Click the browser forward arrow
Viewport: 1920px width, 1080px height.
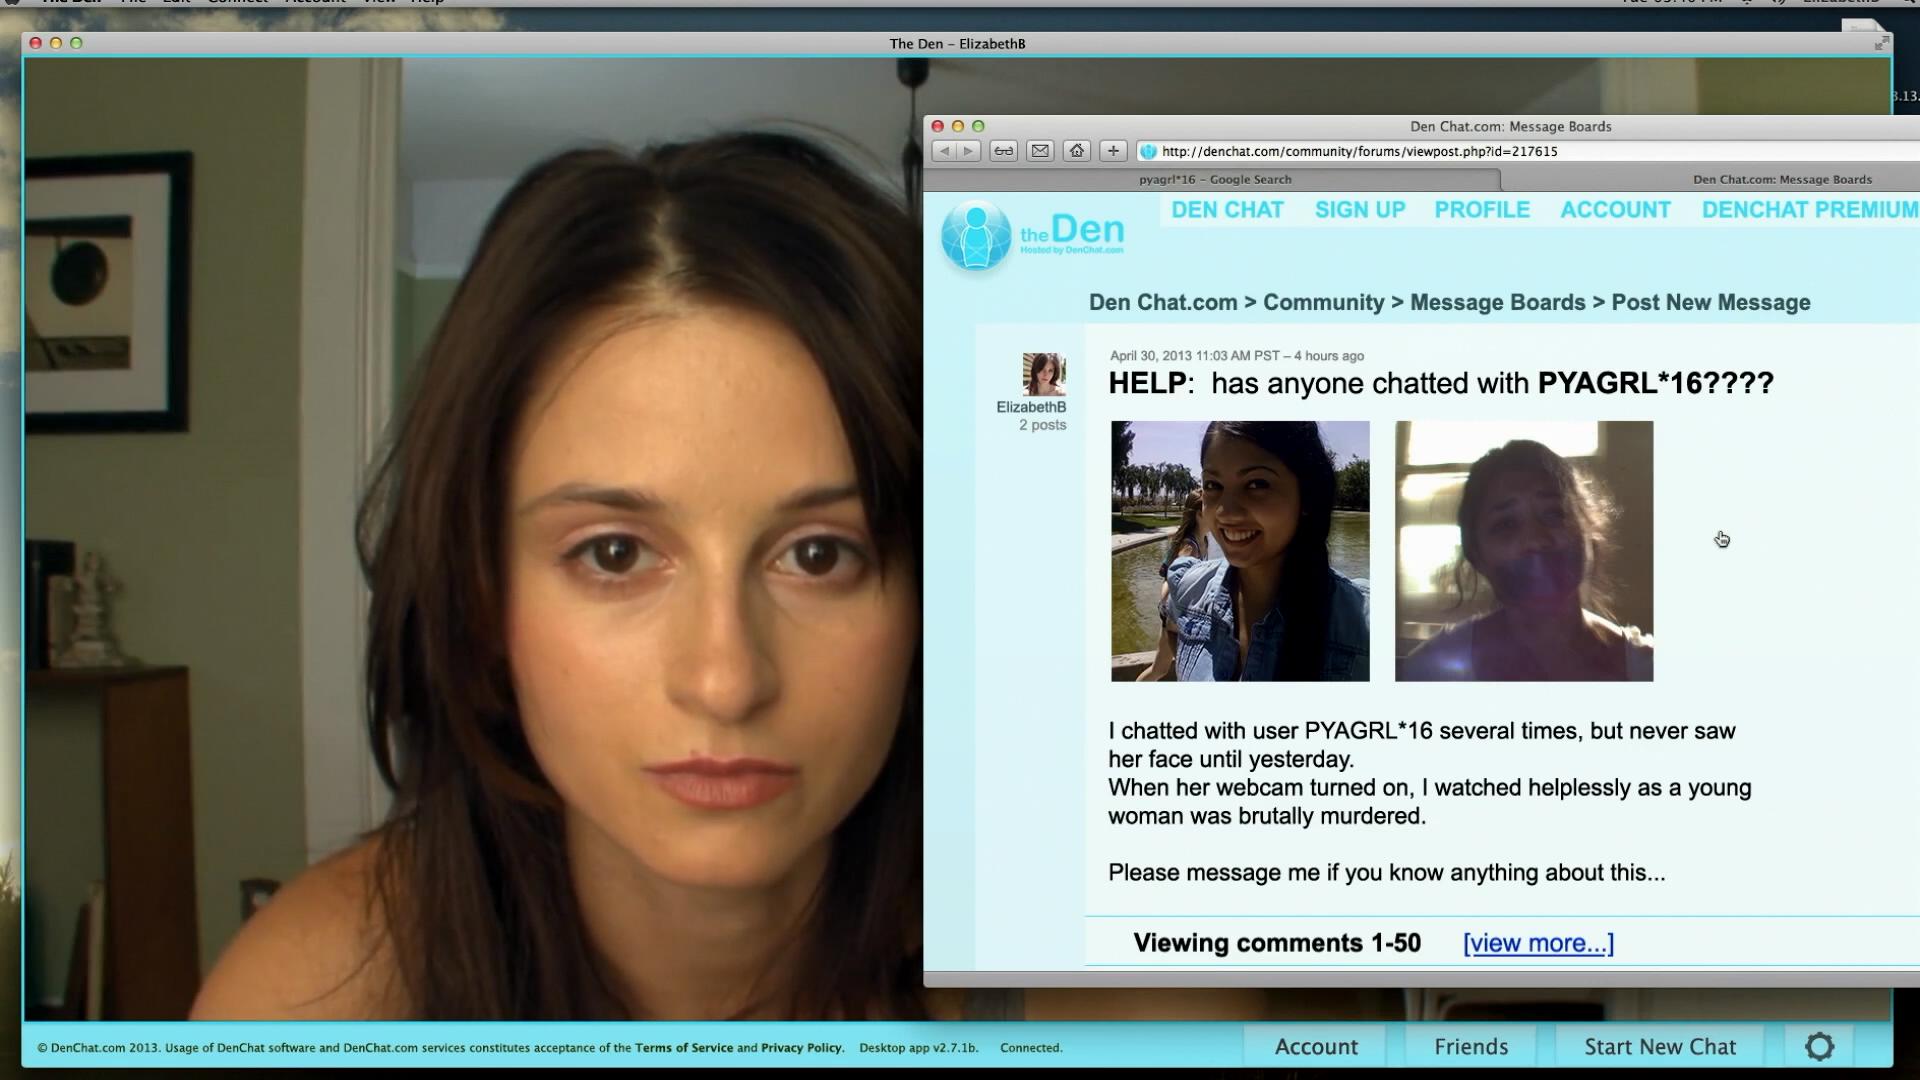pyautogui.click(x=968, y=151)
